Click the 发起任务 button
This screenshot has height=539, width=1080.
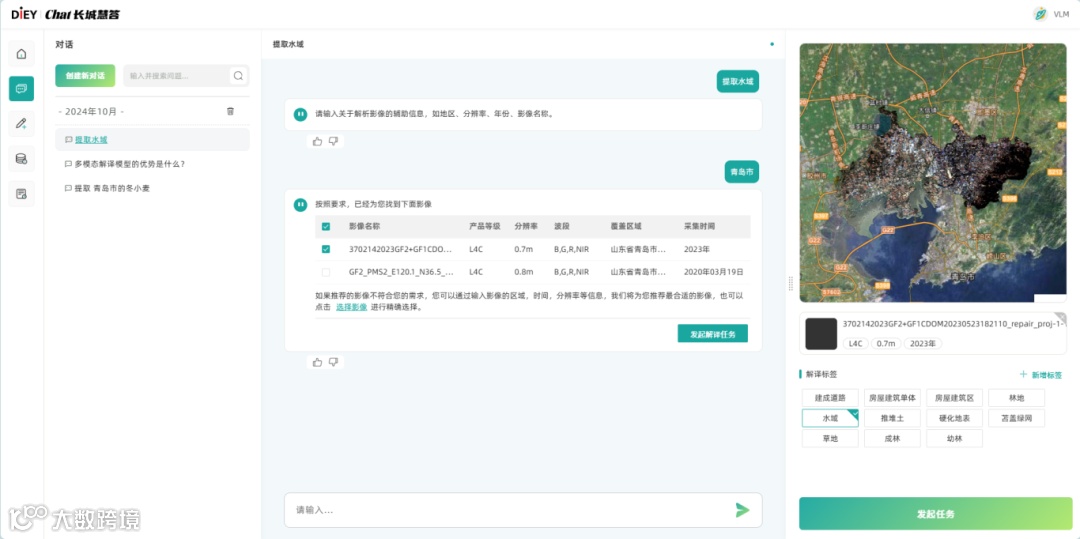pos(935,514)
